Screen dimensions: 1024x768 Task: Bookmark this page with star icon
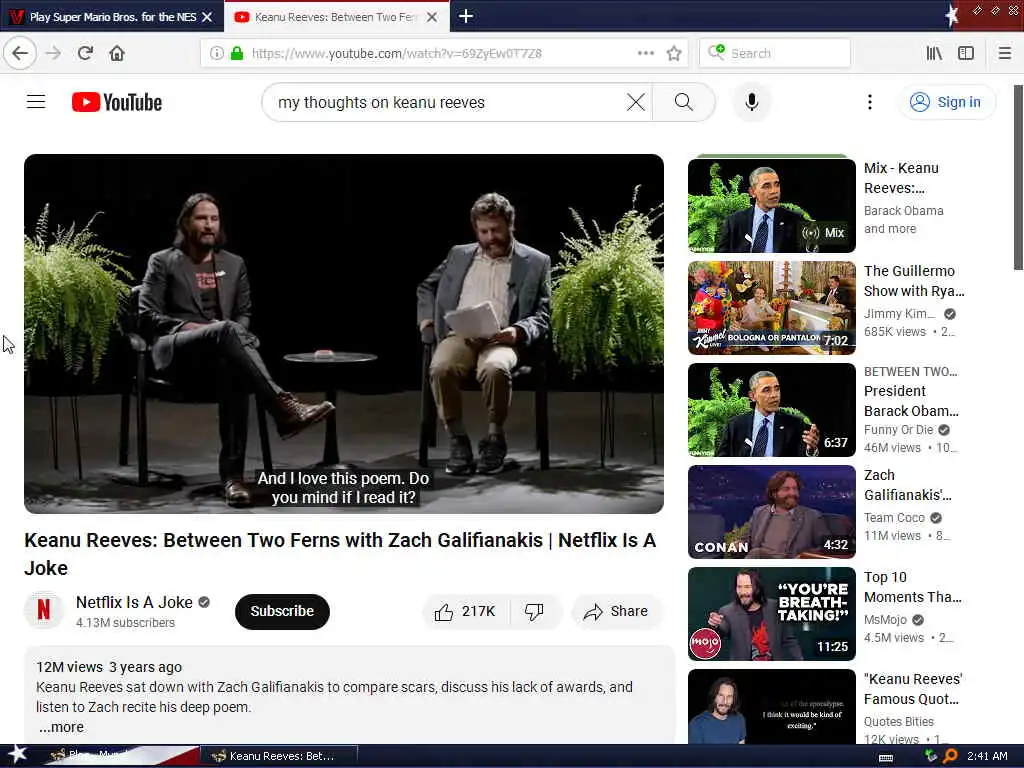point(674,53)
